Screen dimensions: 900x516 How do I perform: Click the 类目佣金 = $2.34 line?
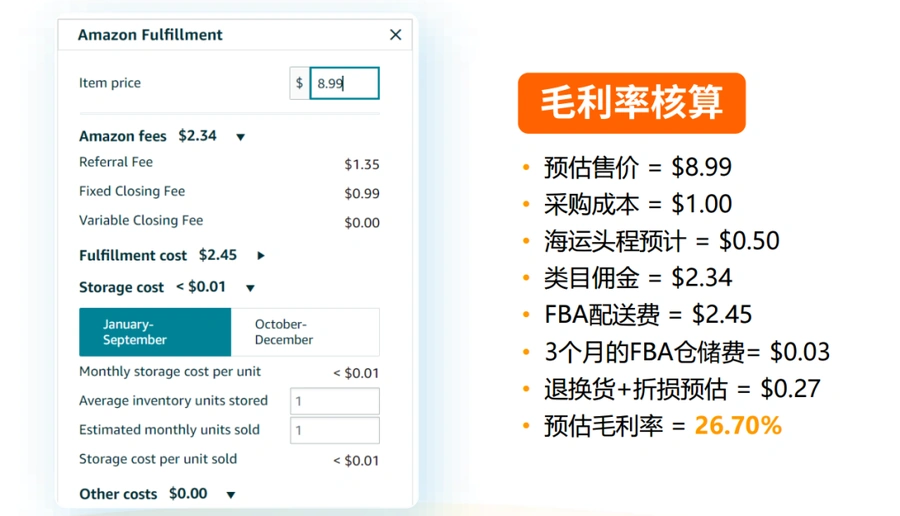click(x=638, y=278)
